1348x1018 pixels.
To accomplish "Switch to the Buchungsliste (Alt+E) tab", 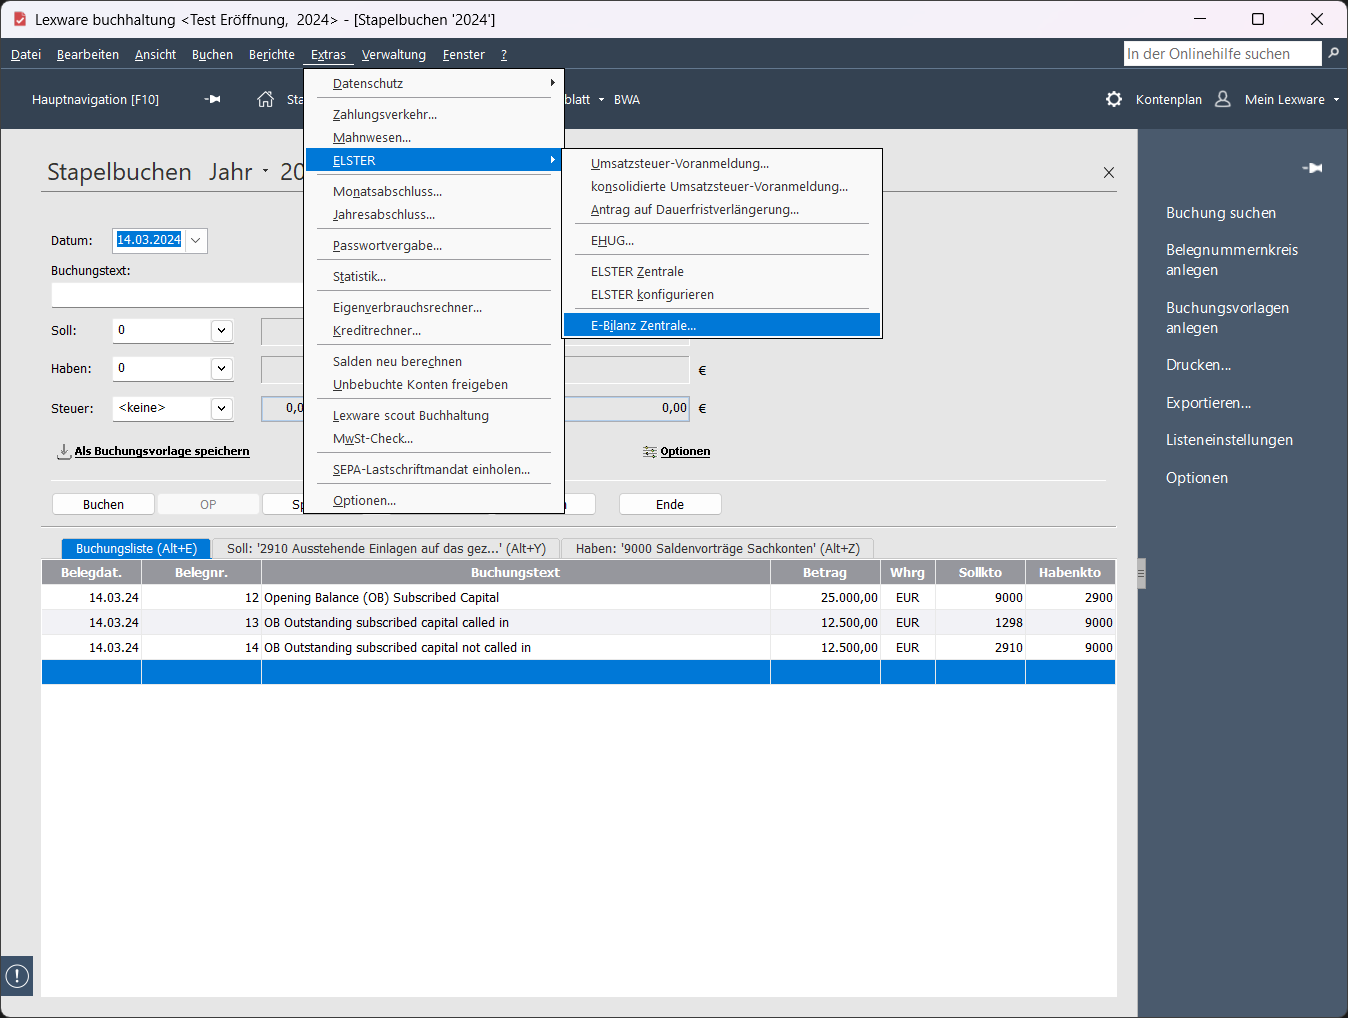I will pyautogui.click(x=136, y=548).
